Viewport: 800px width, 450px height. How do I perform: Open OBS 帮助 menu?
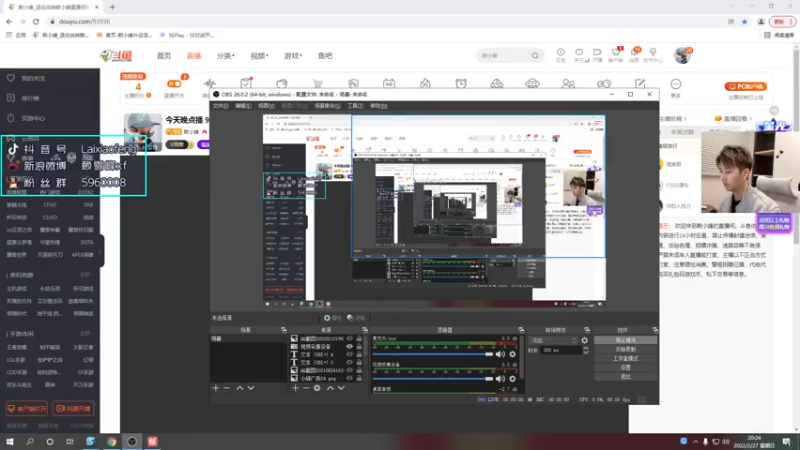(379, 106)
